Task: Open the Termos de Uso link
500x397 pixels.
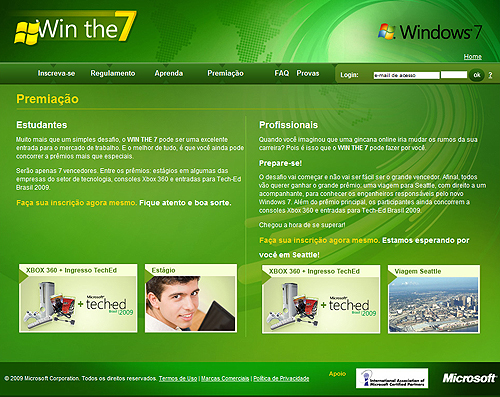Action: coord(178,379)
